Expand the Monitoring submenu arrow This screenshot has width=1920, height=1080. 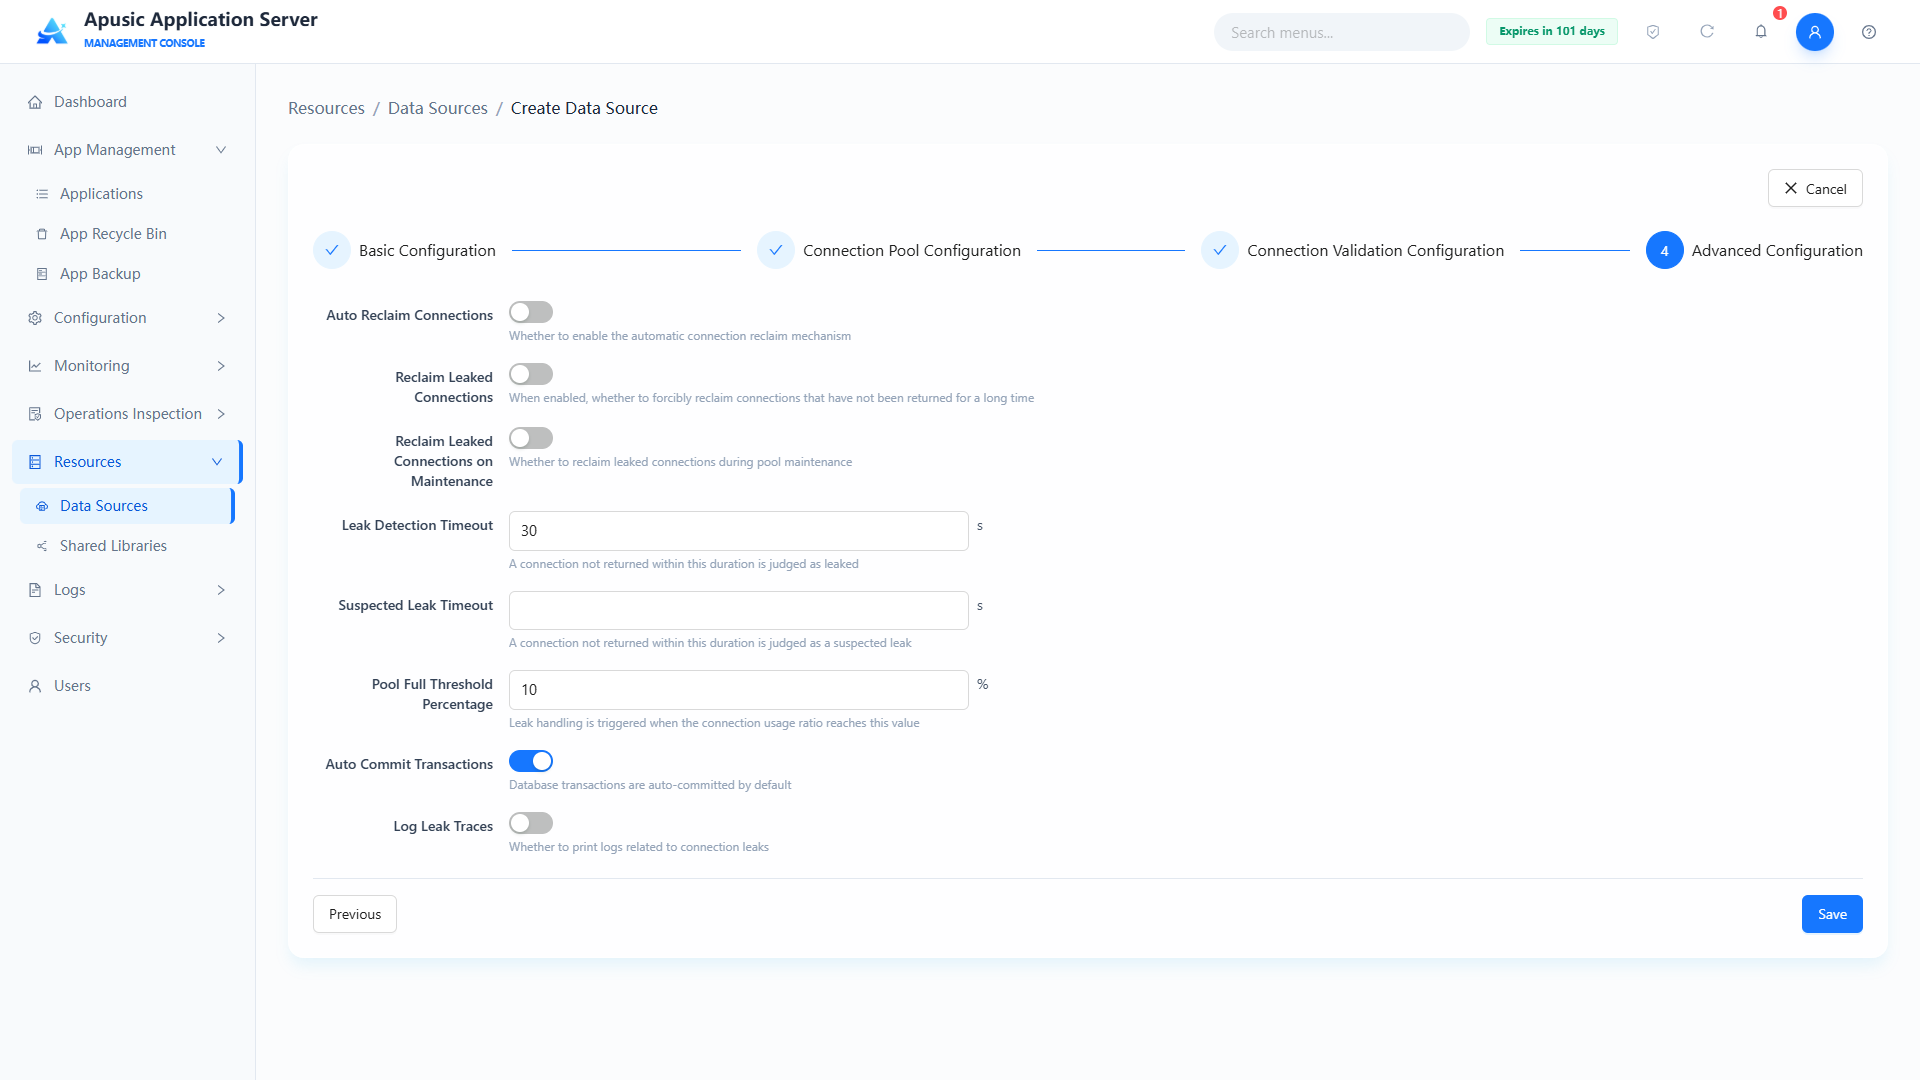pos(221,366)
